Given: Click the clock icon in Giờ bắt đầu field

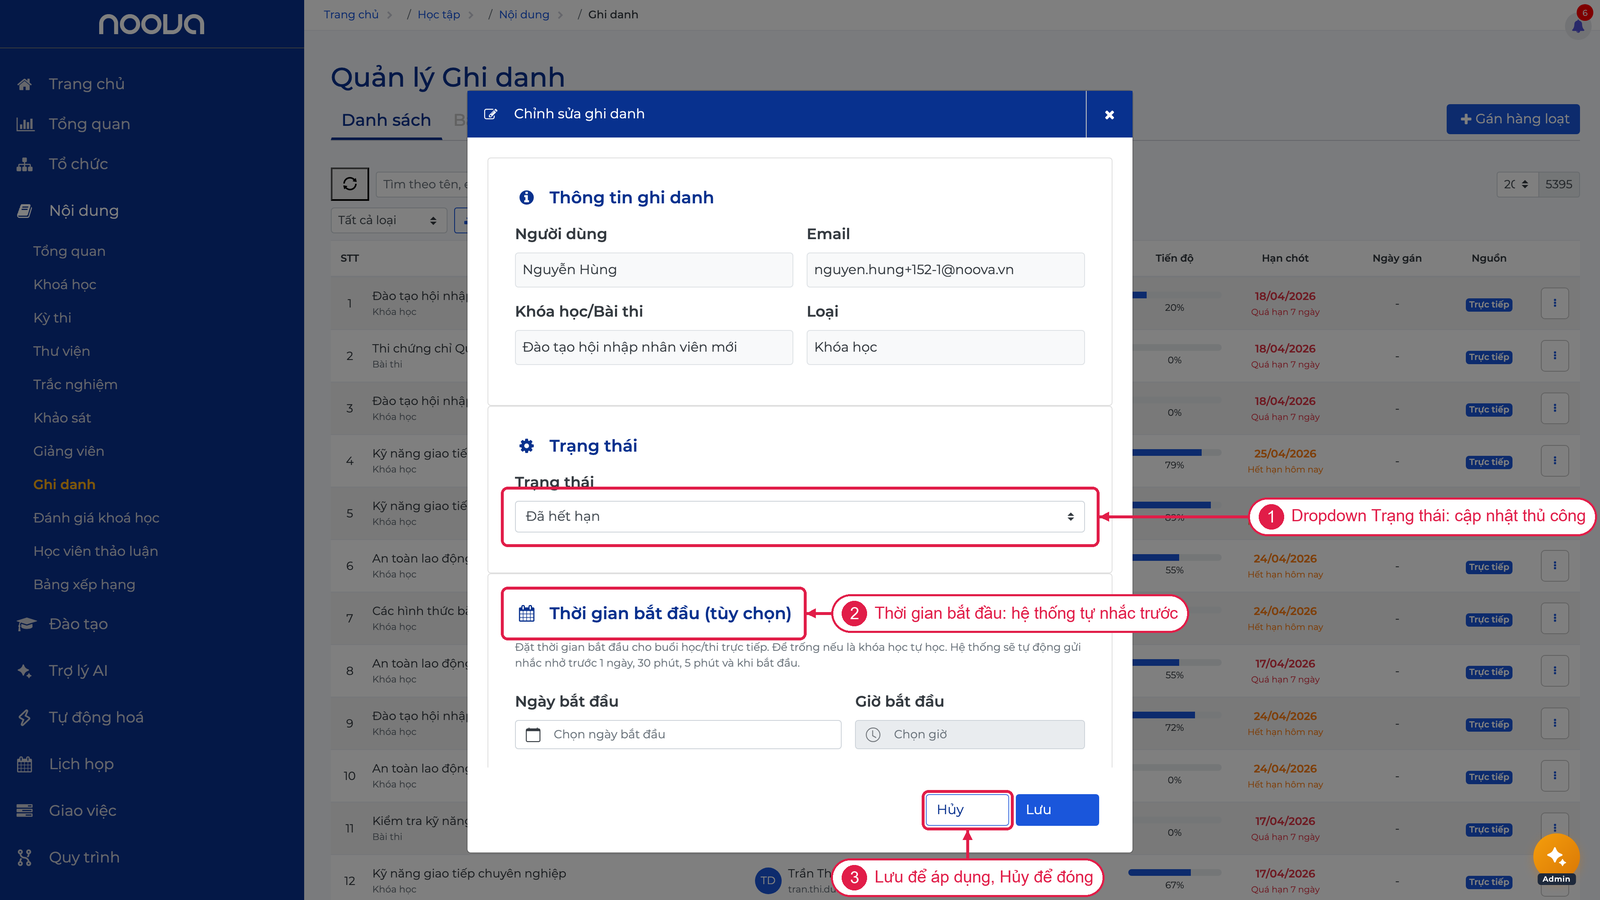Looking at the screenshot, I should click(x=873, y=734).
